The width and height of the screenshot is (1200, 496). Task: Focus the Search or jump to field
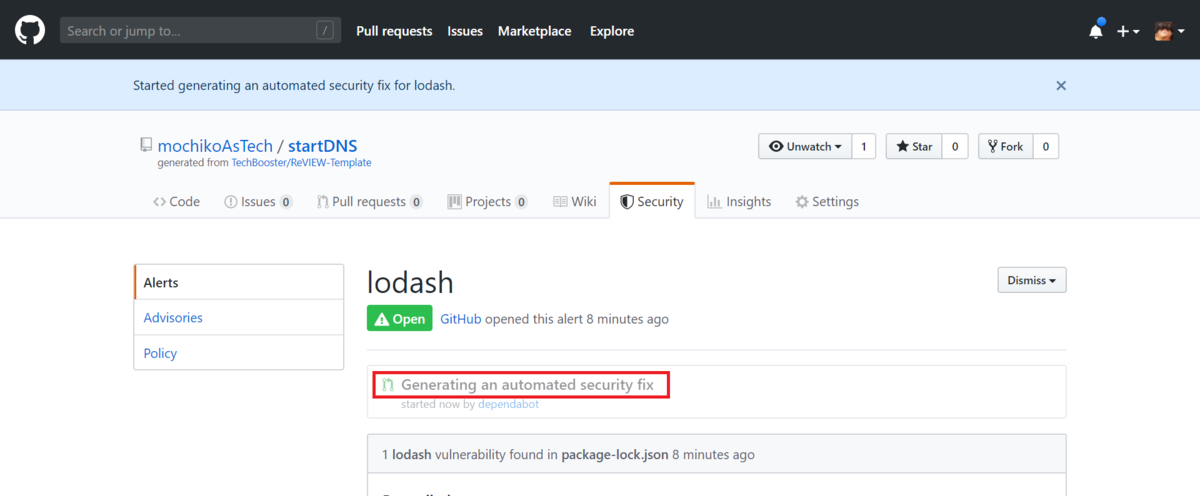coord(200,30)
